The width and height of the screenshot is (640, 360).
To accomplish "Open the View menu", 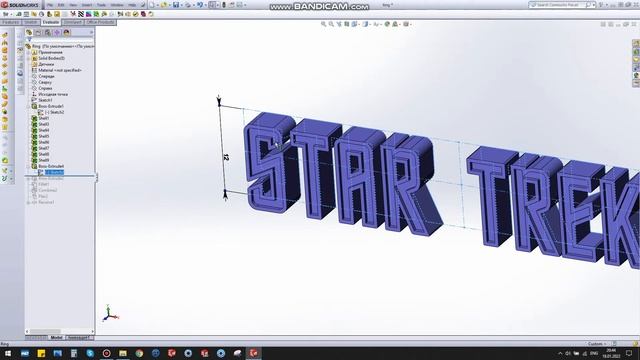I will [73, 5].
